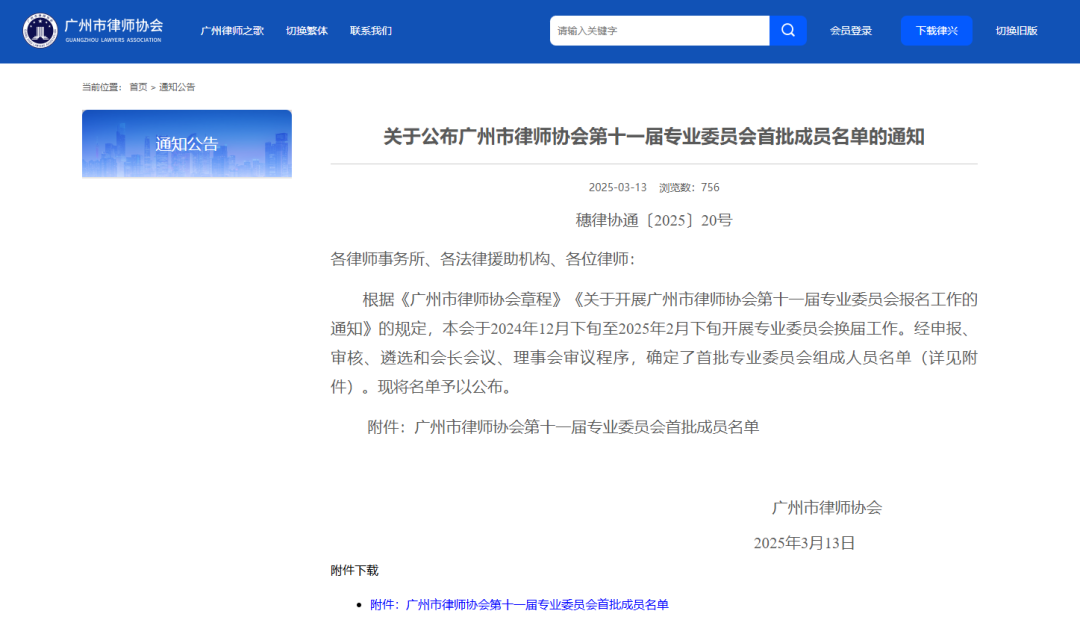Open the 广州律师之歌 menu item
Image resolution: width=1080 pixels, height=635 pixels.
pos(232,30)
